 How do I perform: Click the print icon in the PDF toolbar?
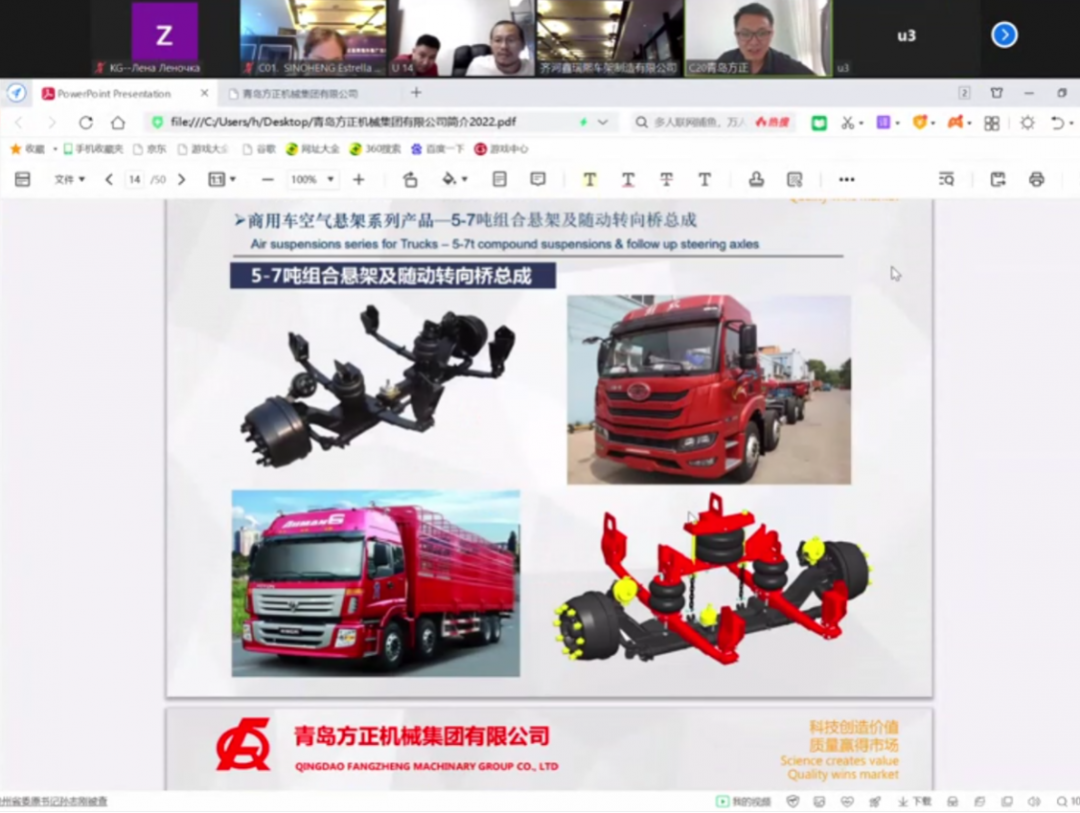pyautogui.click(x=1038, y=179)
